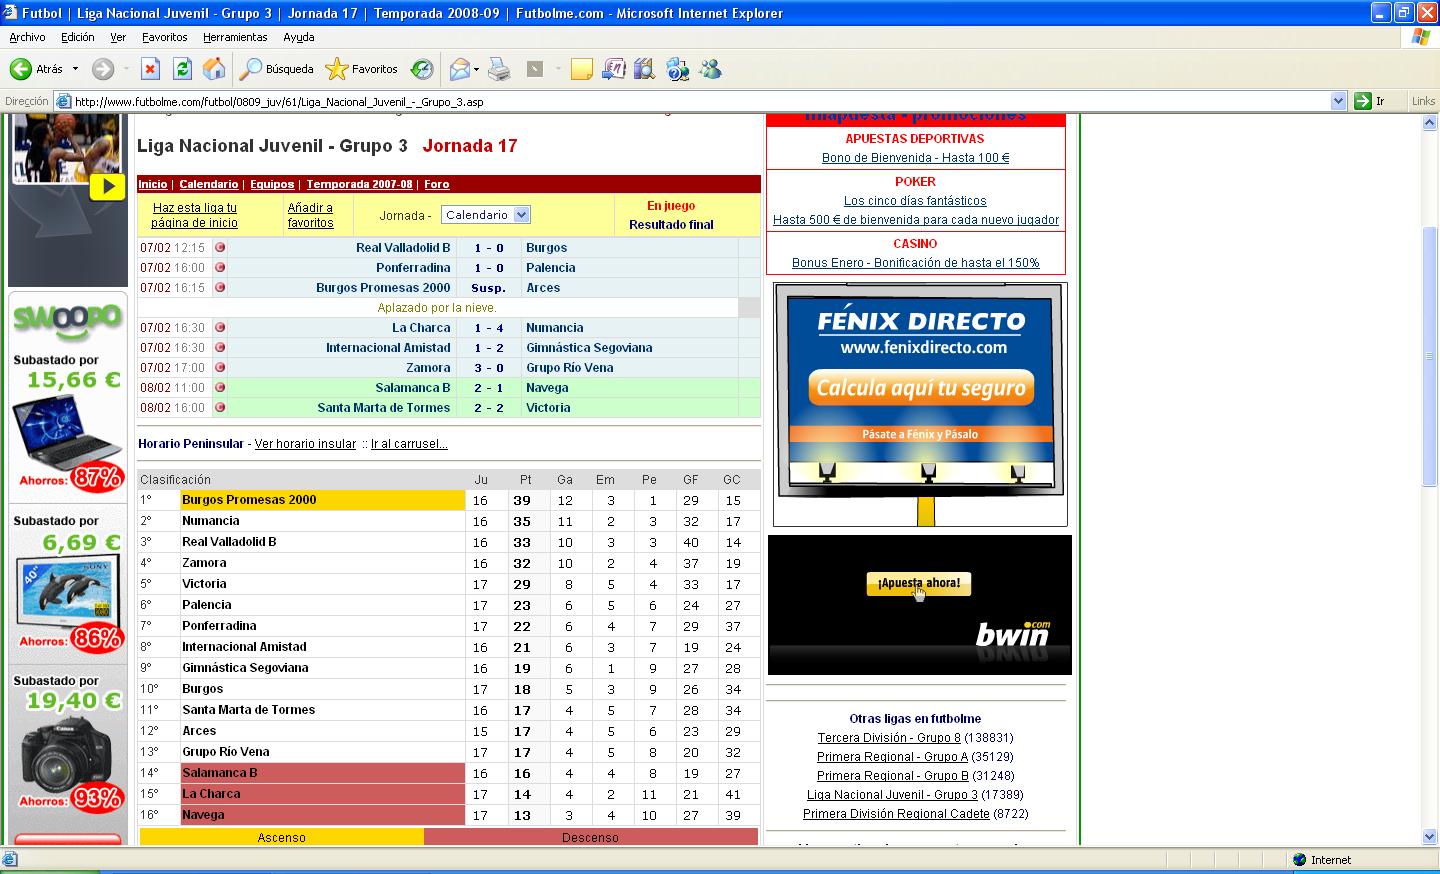Screen dimensions: 1440x874
Task: Print the page with printer icon
Action: pyautogui.click(x=499, y=69)
